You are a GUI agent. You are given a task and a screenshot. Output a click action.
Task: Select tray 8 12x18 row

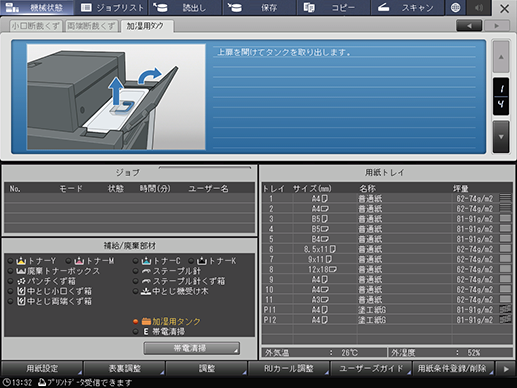(x=387, y=269)
